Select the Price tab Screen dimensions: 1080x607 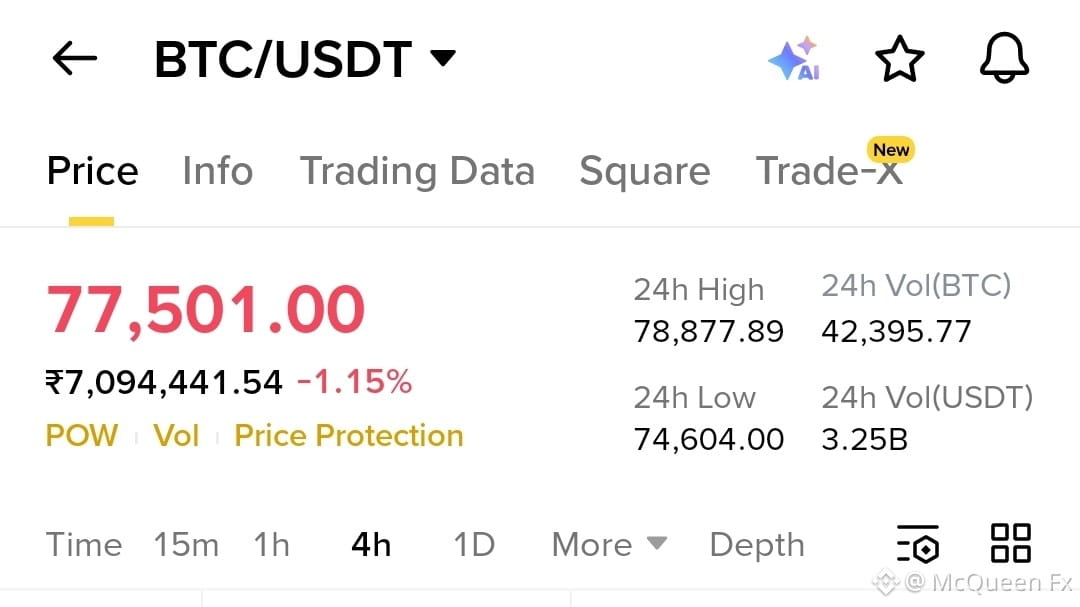[92, 171]
